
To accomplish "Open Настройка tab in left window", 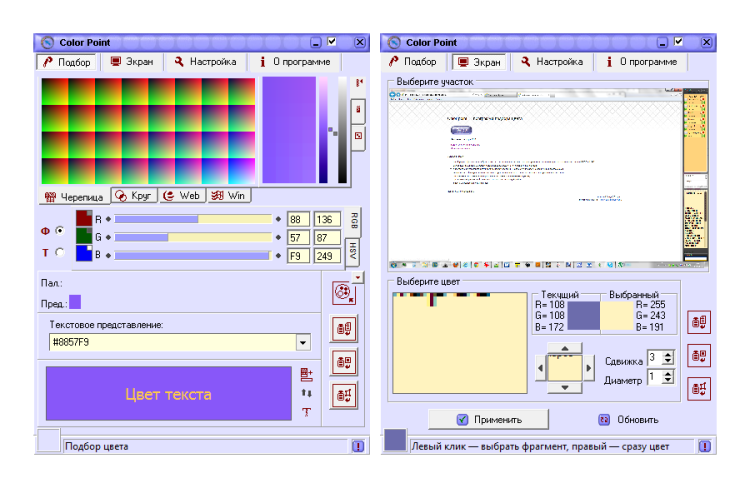I will [206, 62].
